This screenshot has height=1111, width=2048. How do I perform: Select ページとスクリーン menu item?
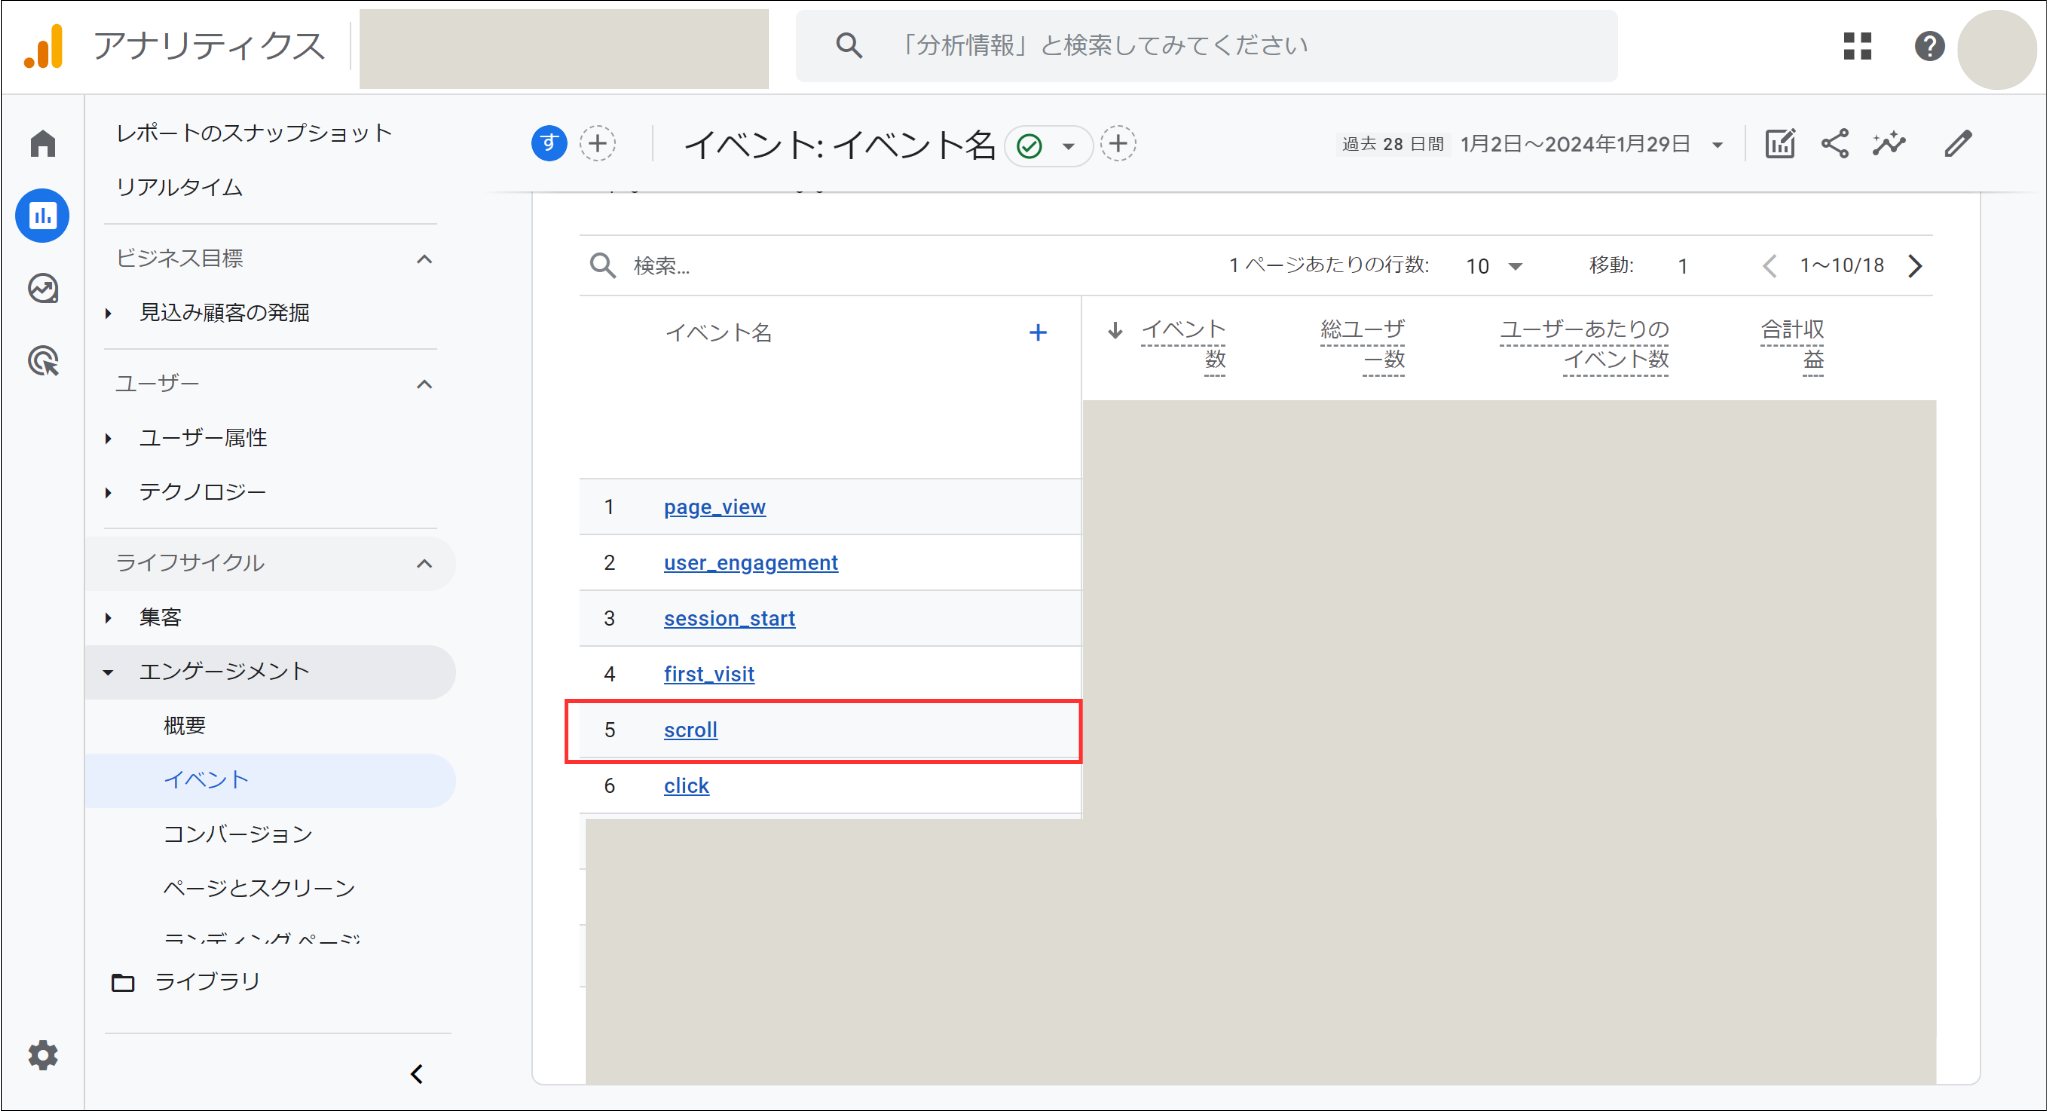[259, 888]
